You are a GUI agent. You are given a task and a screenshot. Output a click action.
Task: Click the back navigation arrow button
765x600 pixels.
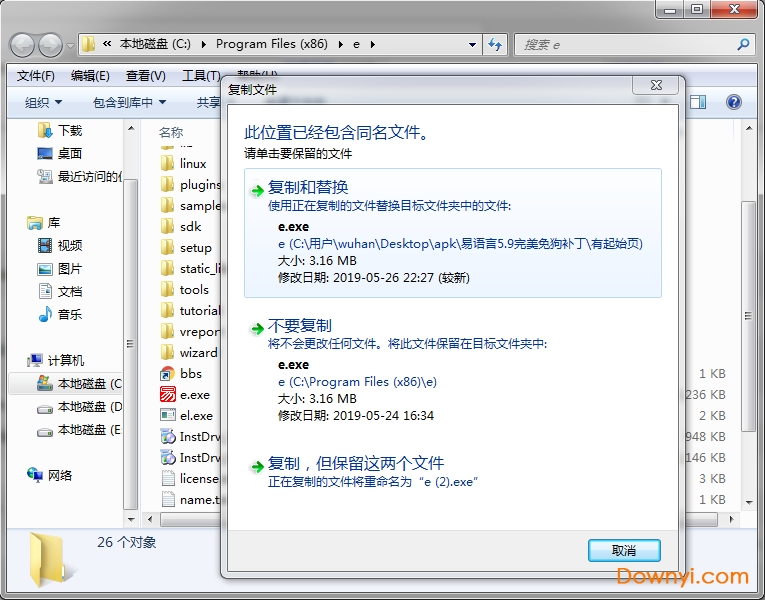click(22, 45)
